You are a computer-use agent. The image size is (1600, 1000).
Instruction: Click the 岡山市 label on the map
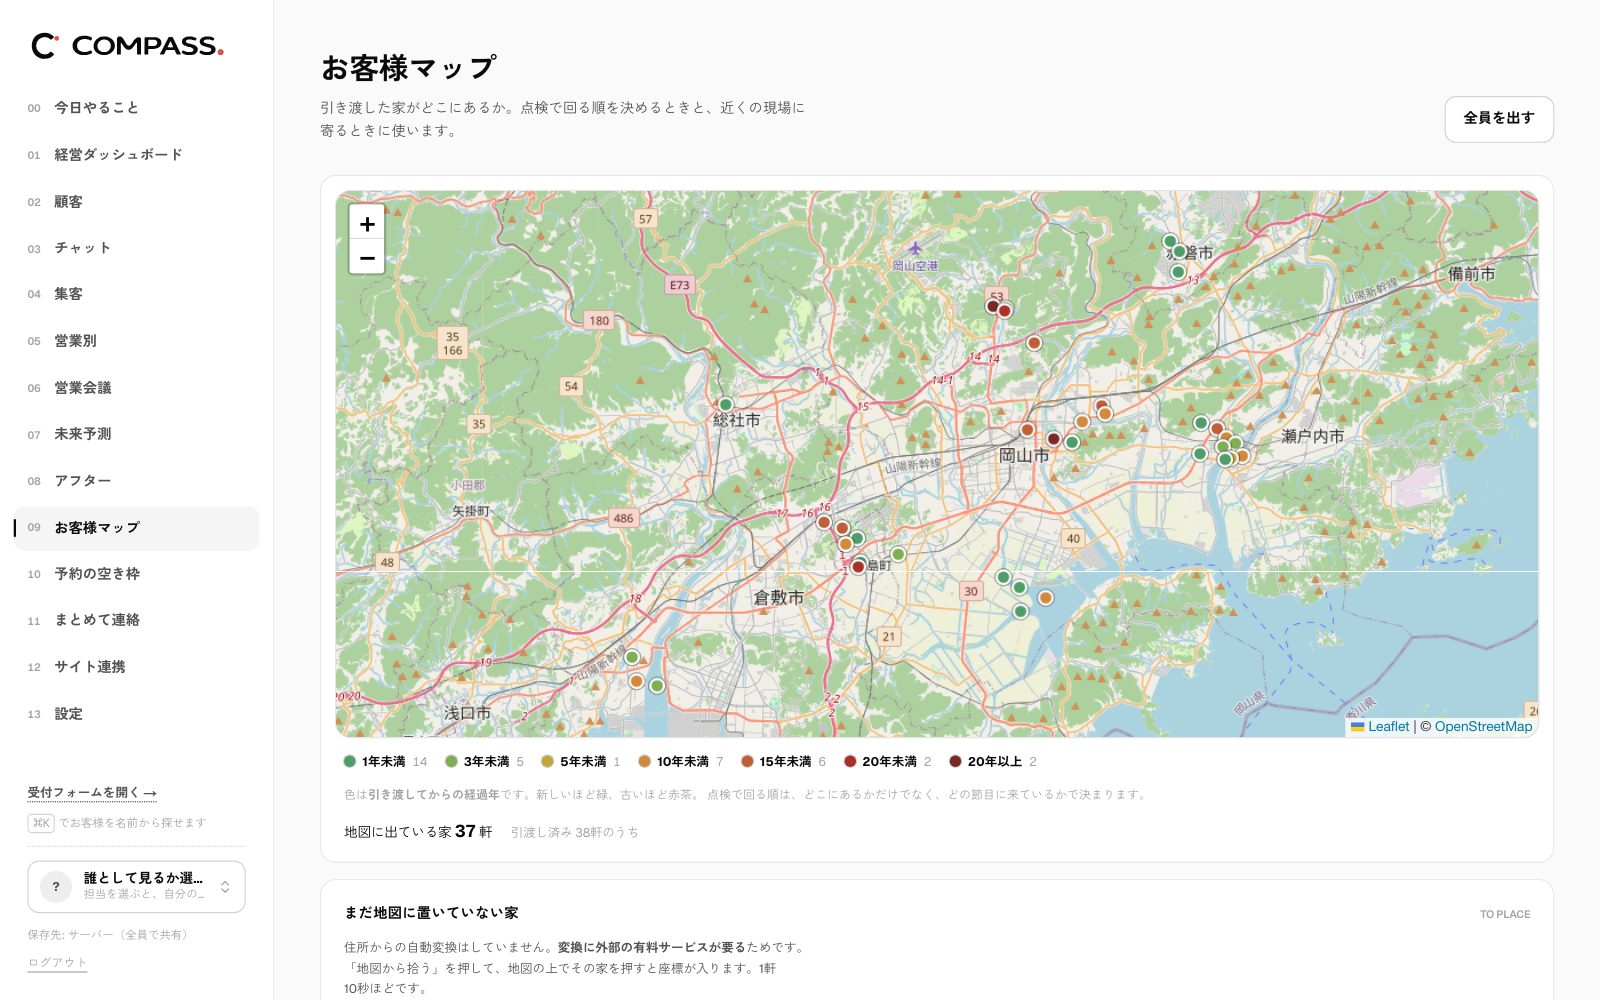pos(1024,456)
